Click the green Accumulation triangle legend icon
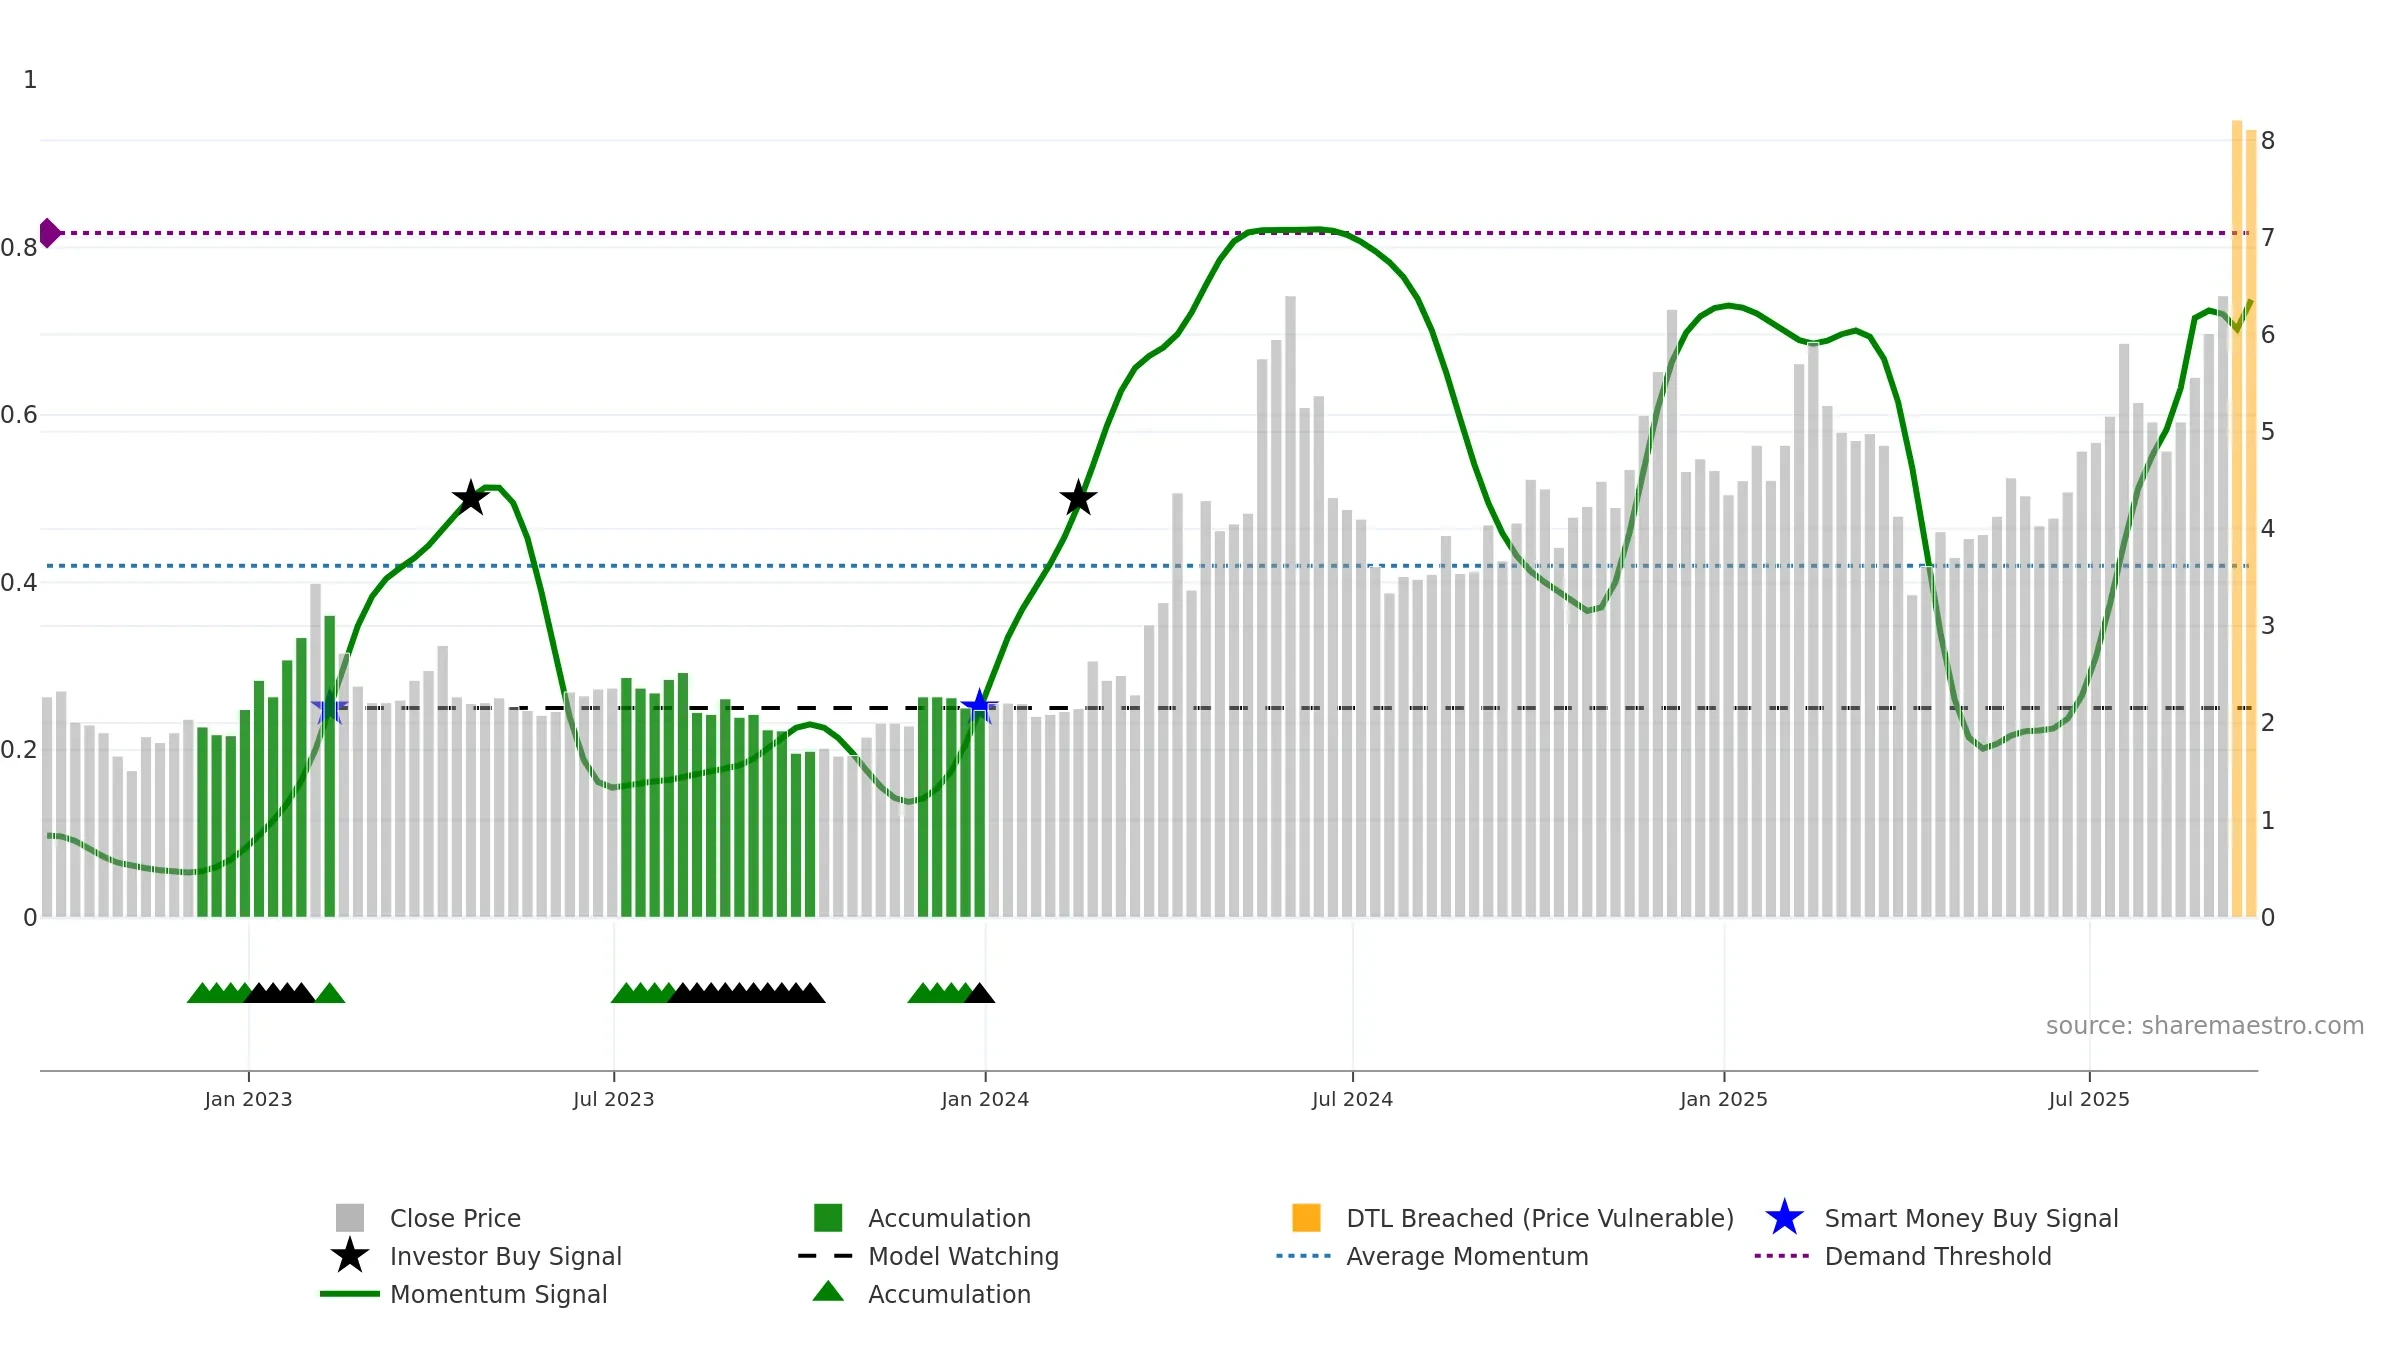The image size is (2400, 1350). [x=828, y=1292]
